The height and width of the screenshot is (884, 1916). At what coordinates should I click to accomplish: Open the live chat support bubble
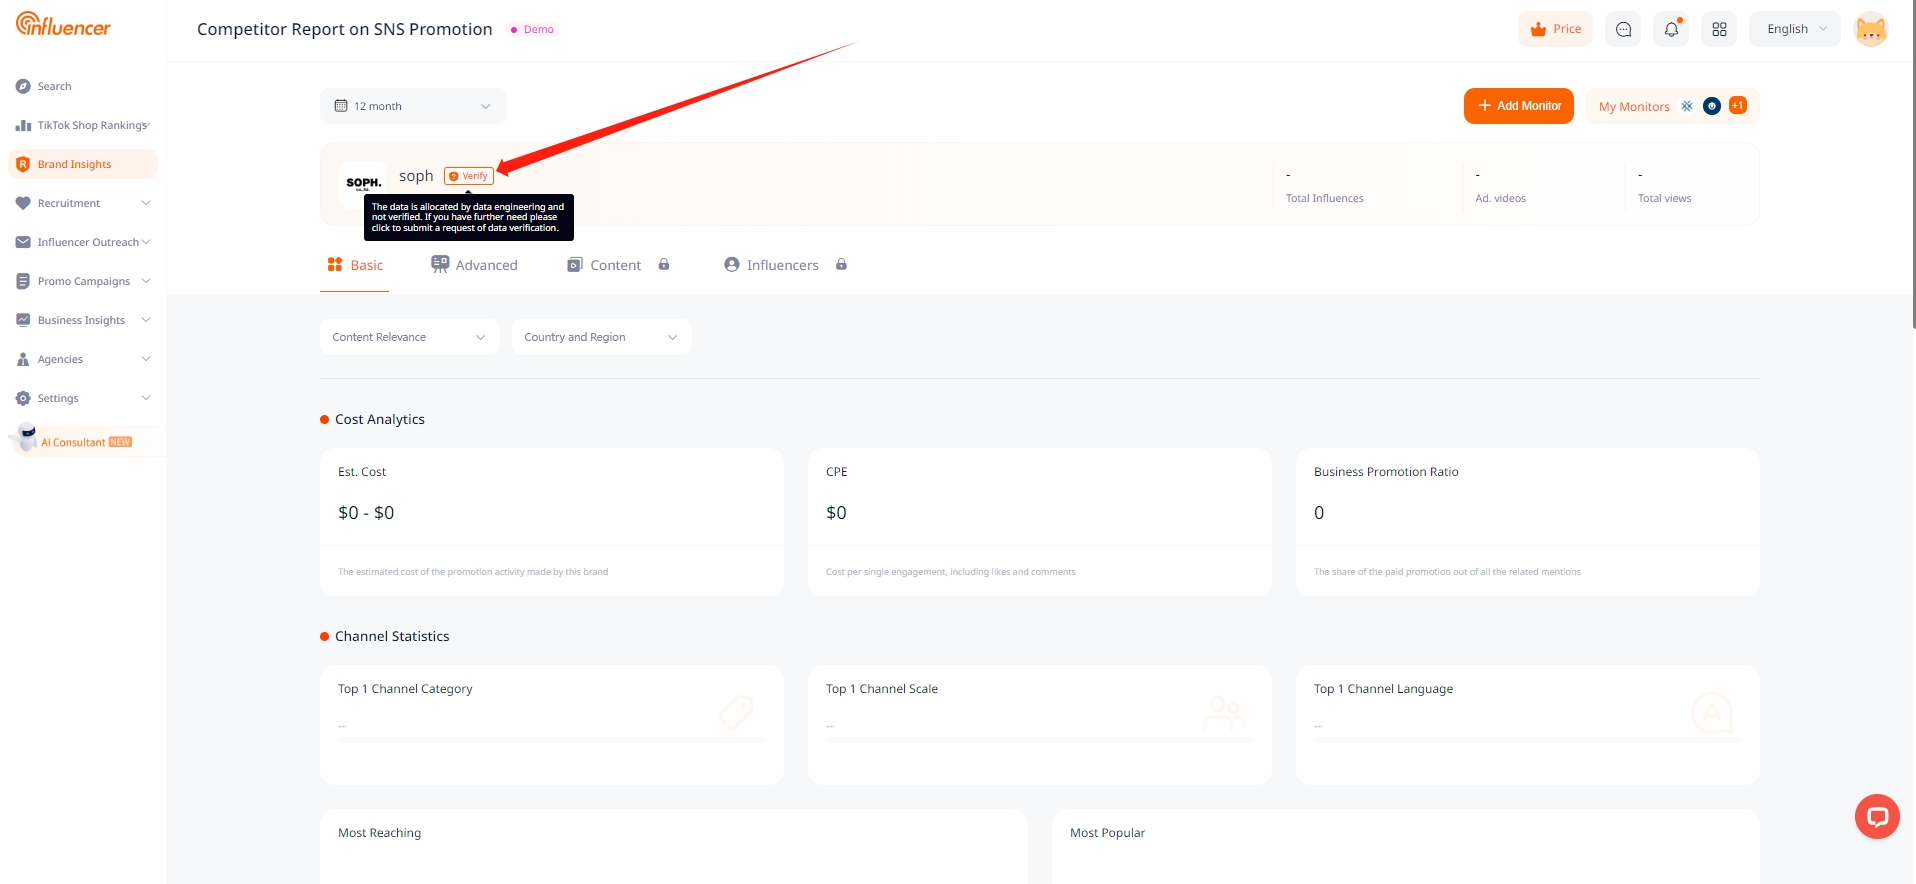coord(1877,817)
